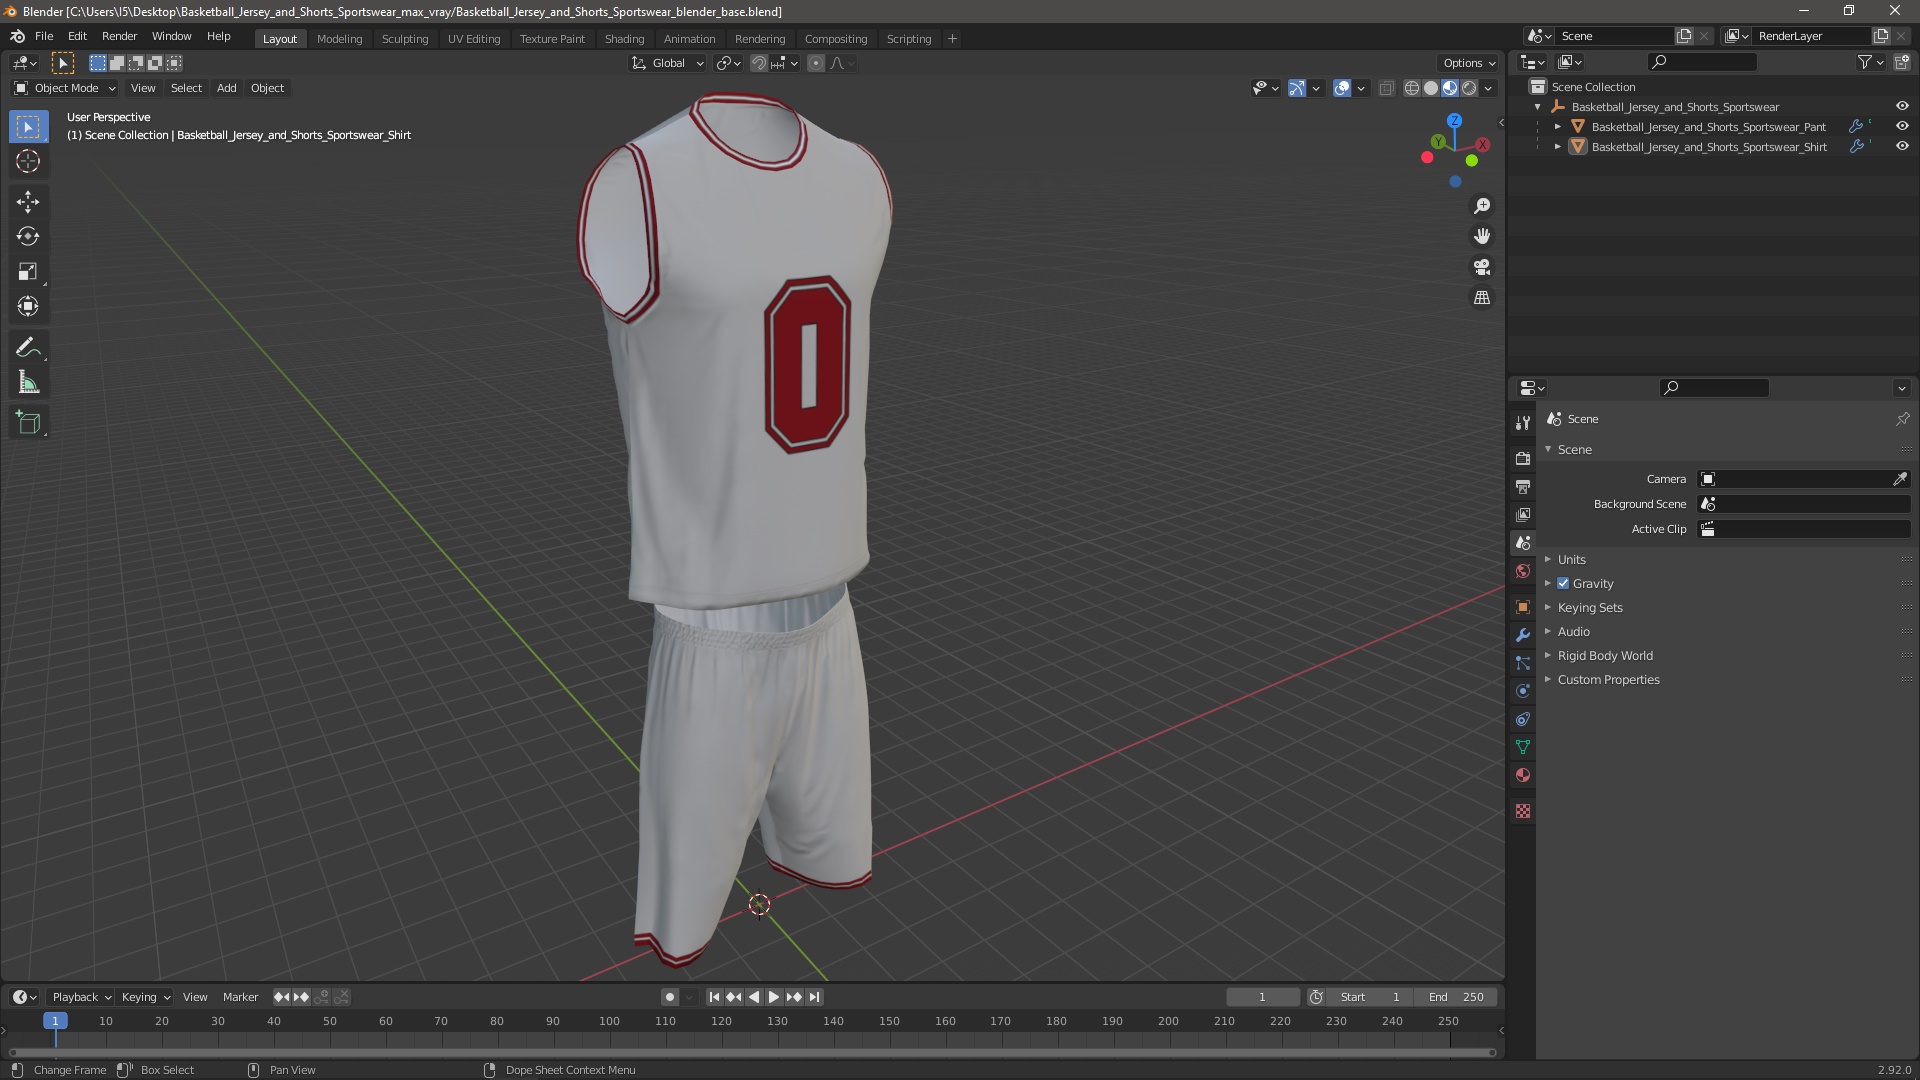Screen dimensions: 1920x1080
Task: Activate the Add Cube tool
Action: [28, 423]
